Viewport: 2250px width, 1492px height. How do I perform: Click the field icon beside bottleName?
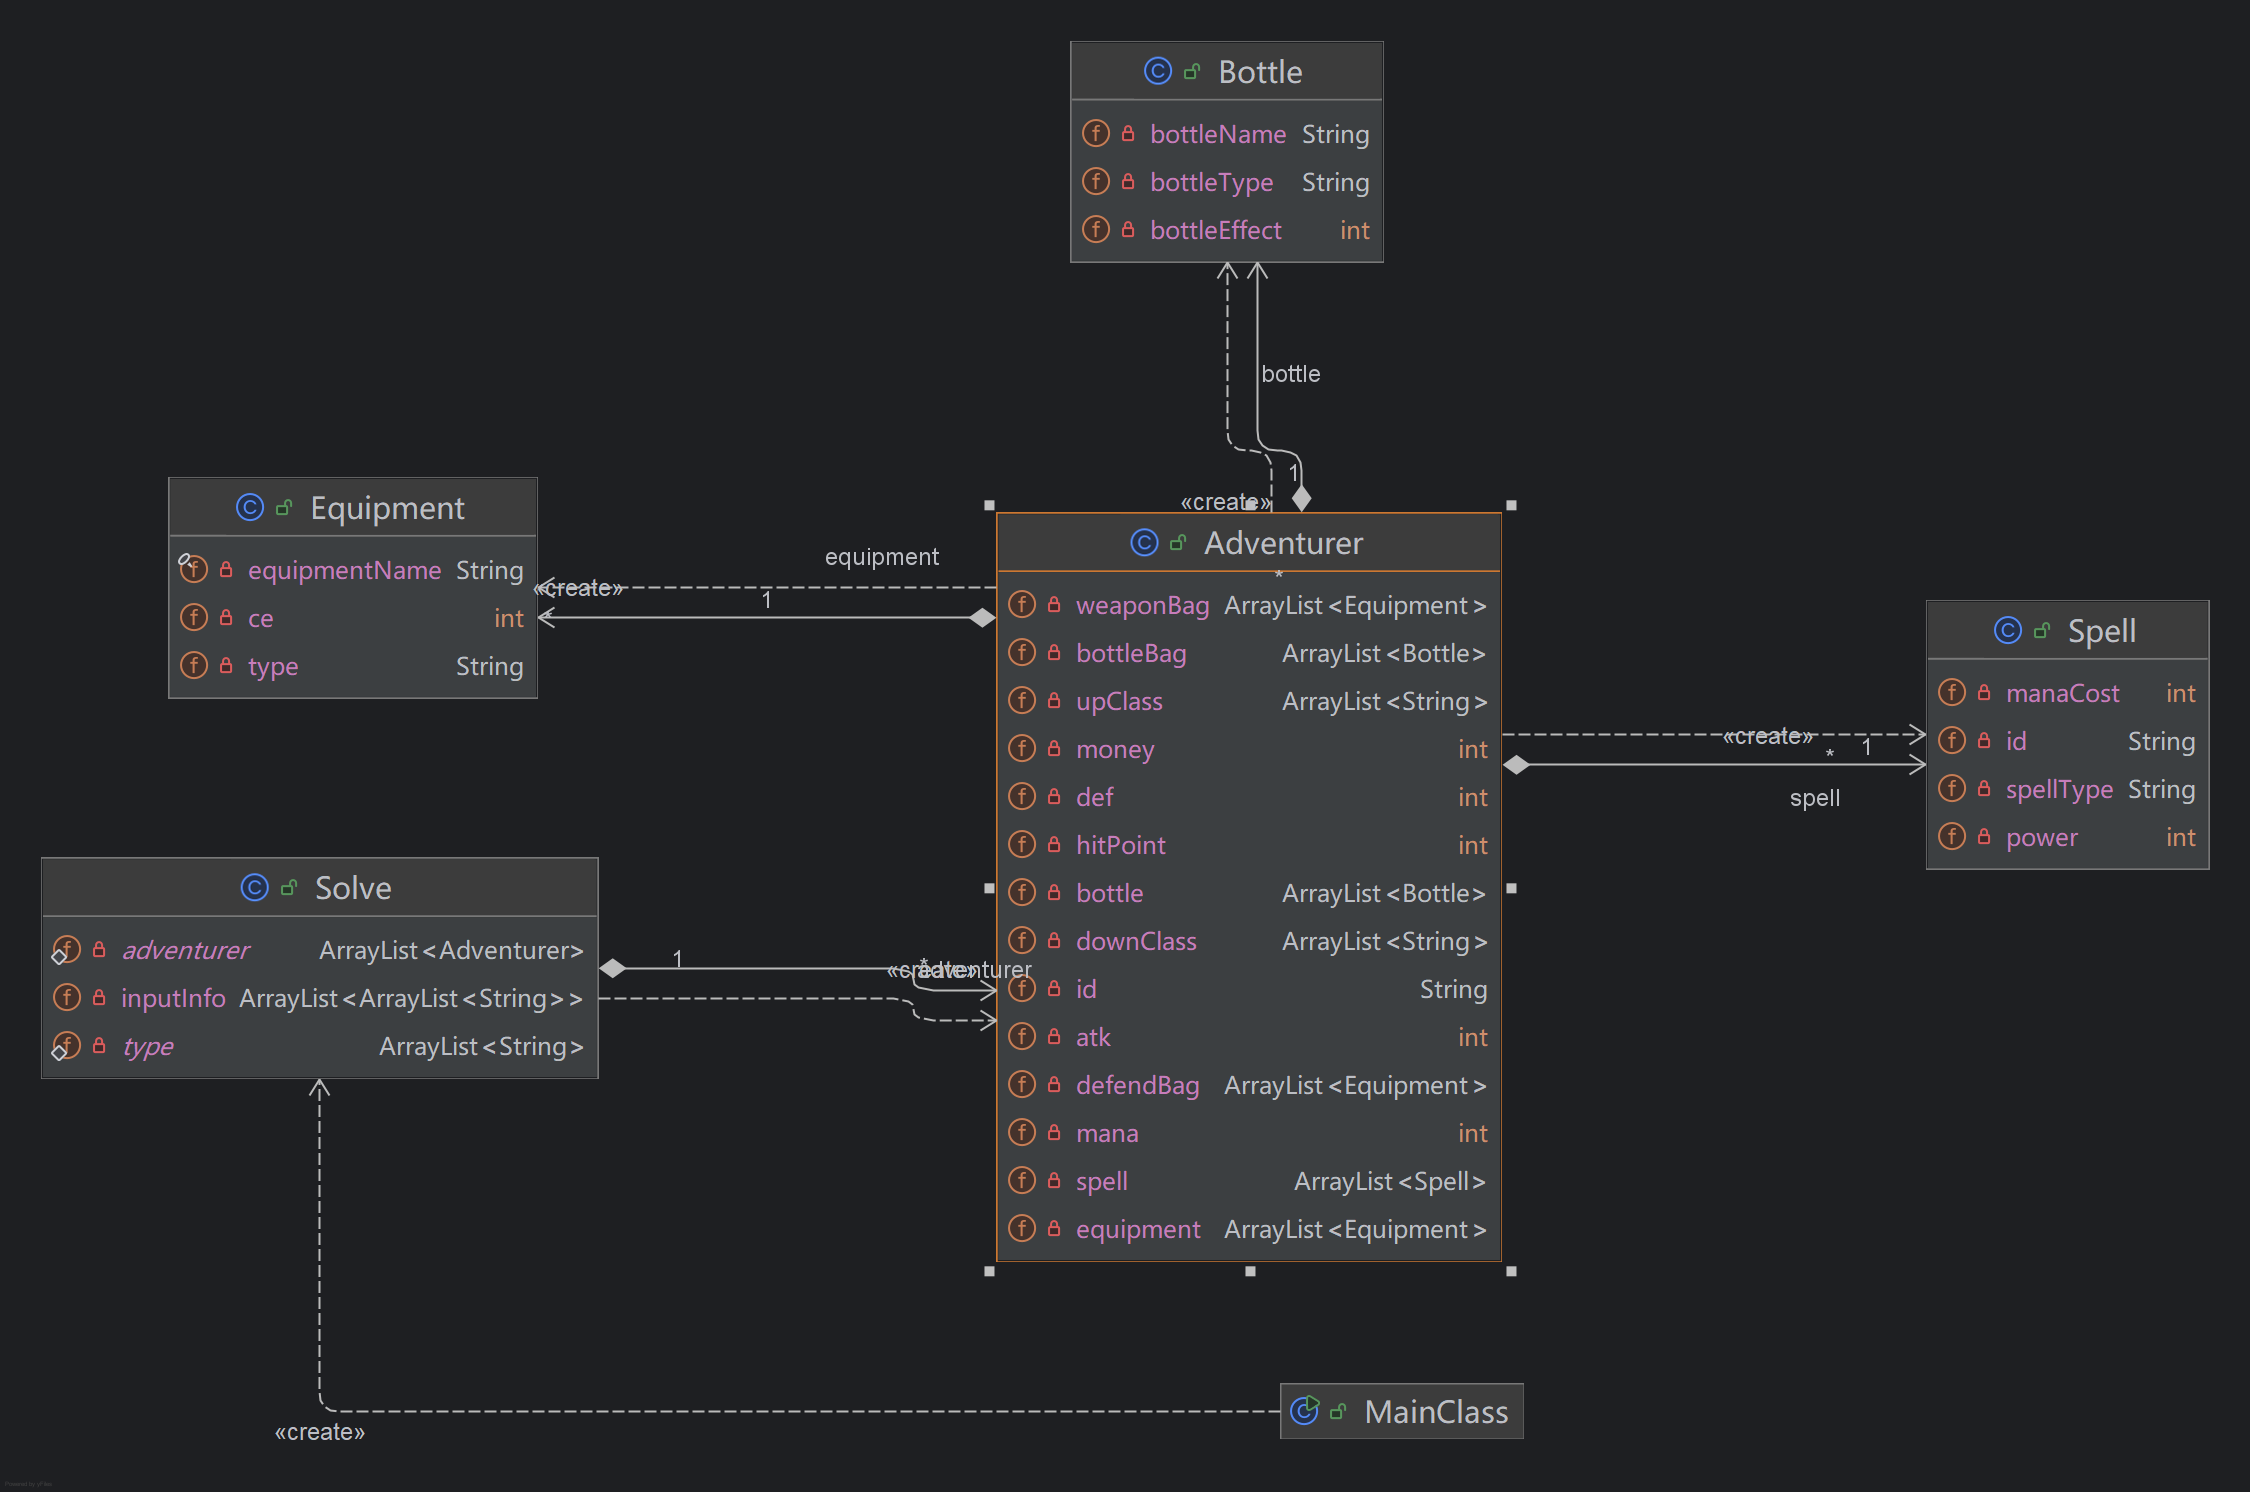(1096, 133)
